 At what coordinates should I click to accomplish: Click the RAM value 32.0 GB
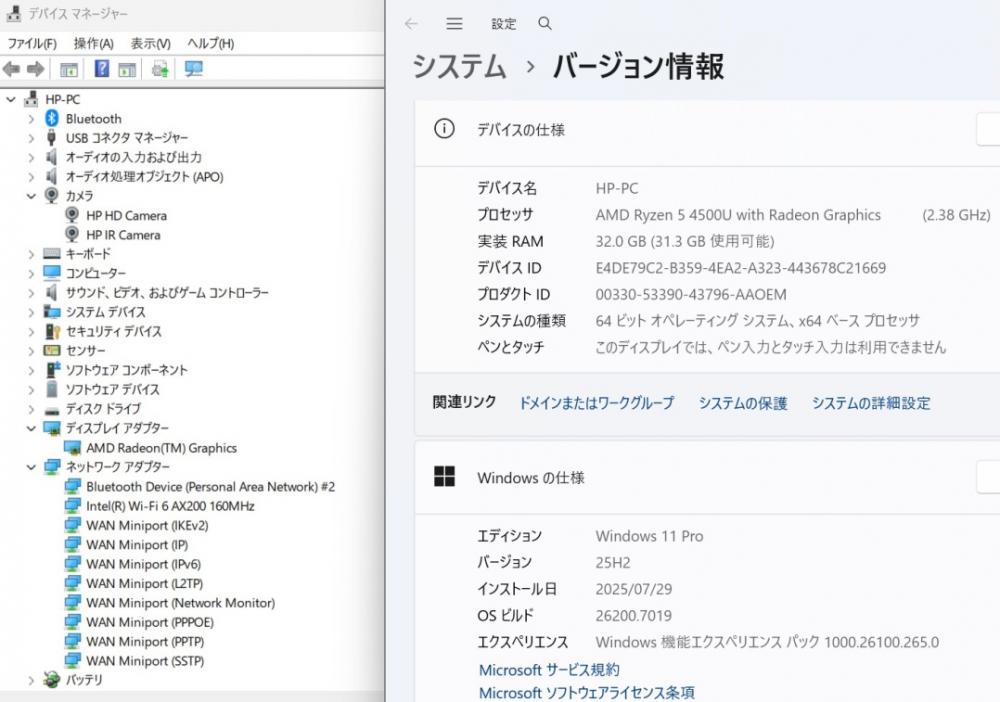685,242
